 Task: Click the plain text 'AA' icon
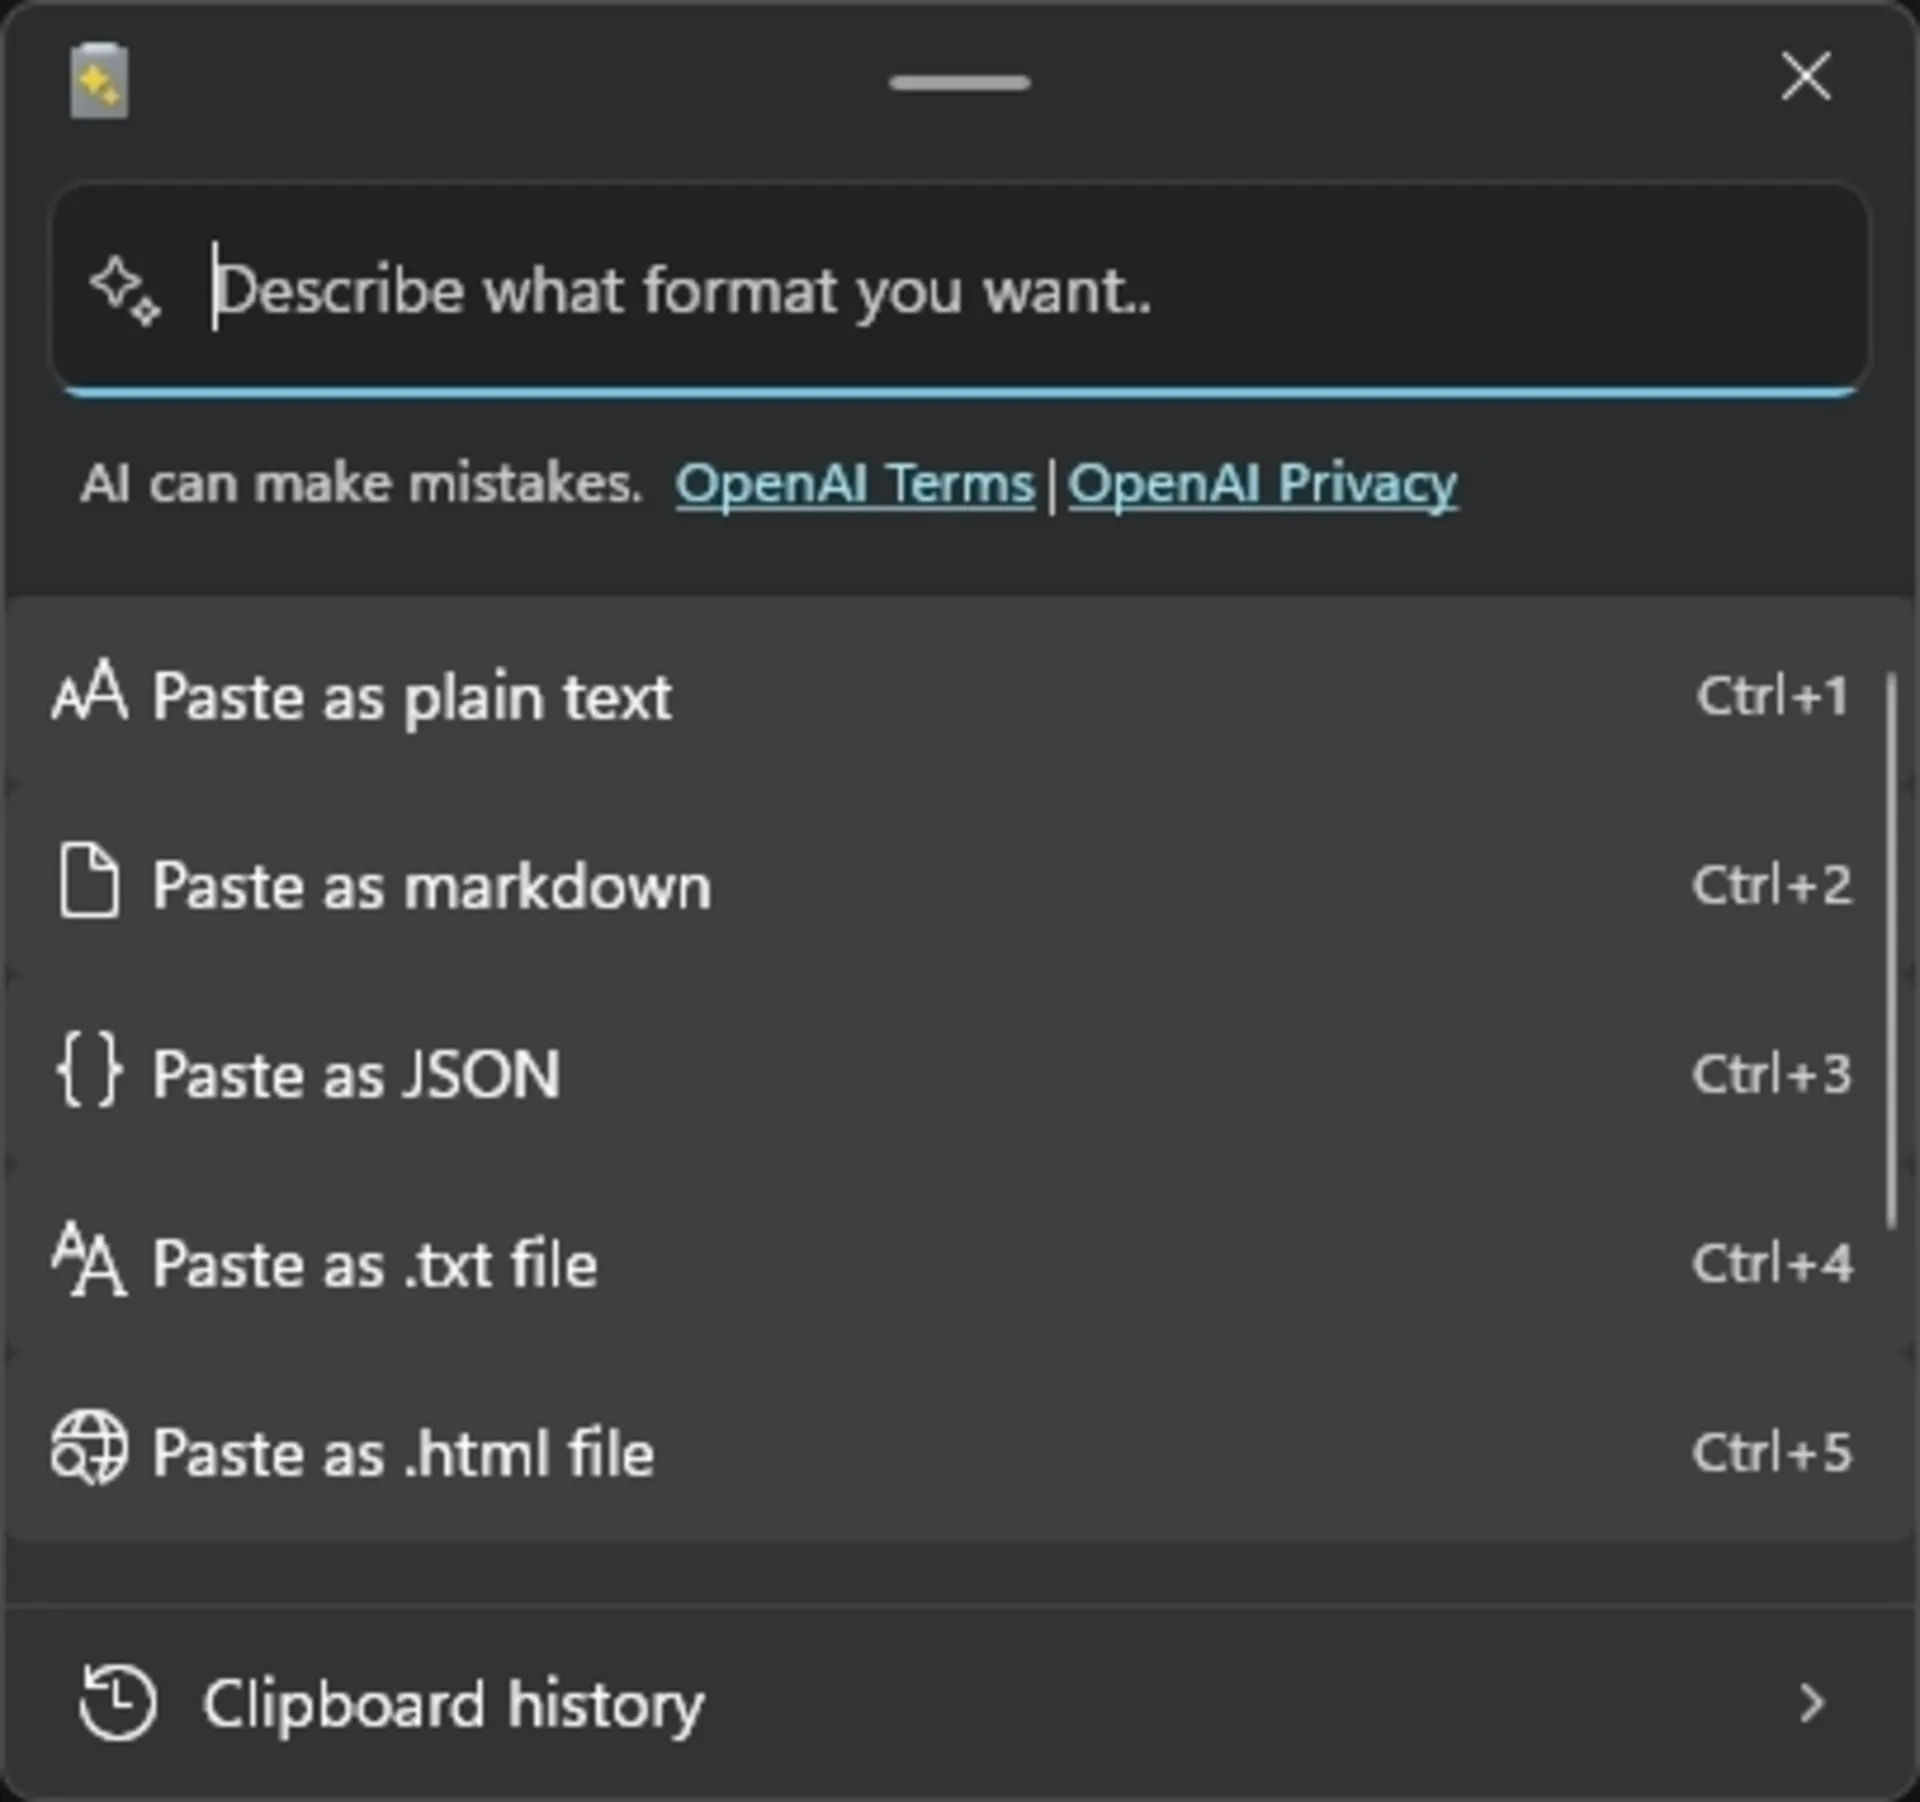tap(89, 692)
